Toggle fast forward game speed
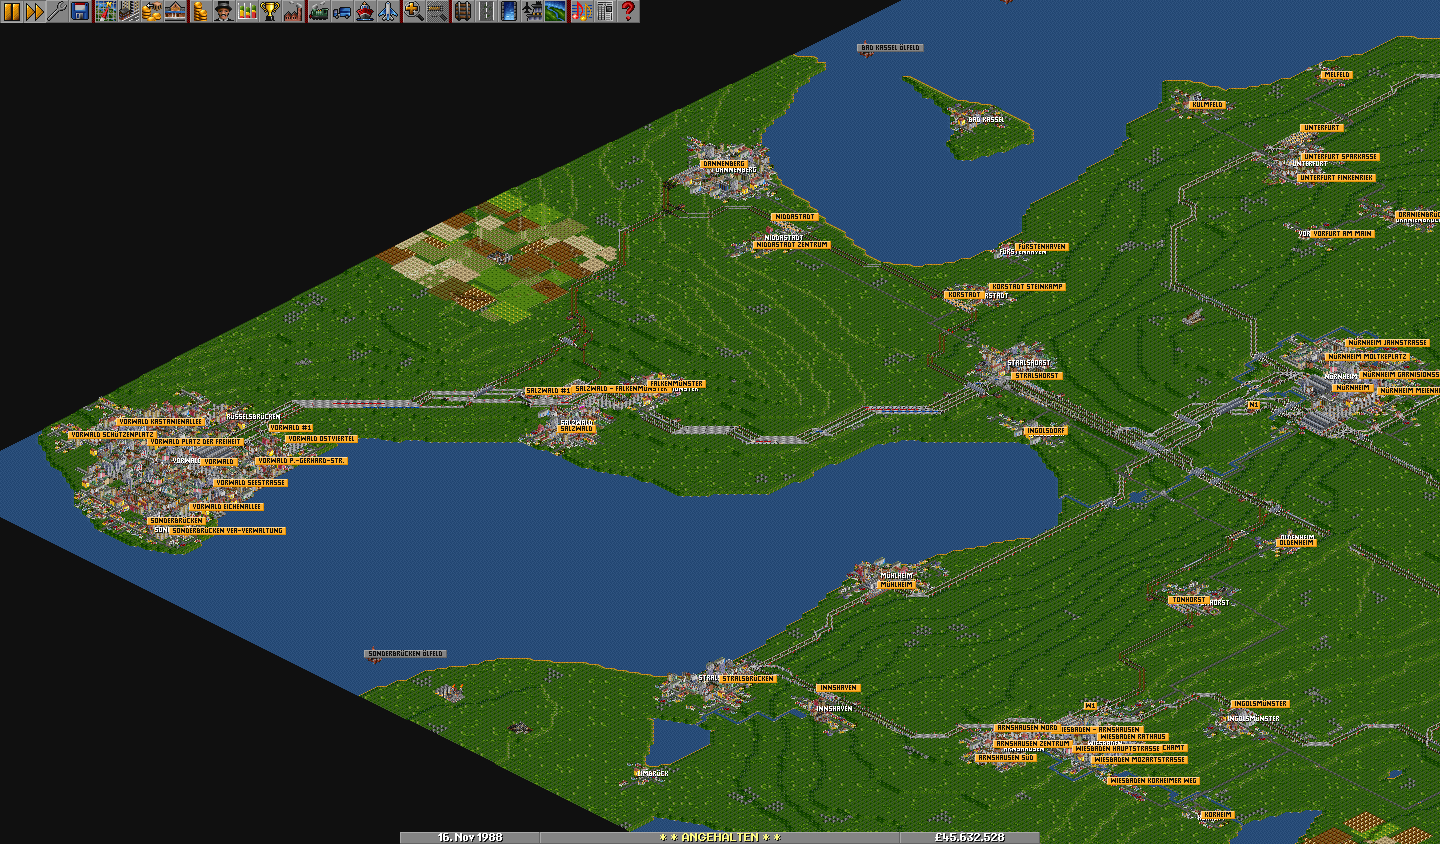The width and height of the screenshot is (1440, 844). pyautogui.click(x=34, y=12)
